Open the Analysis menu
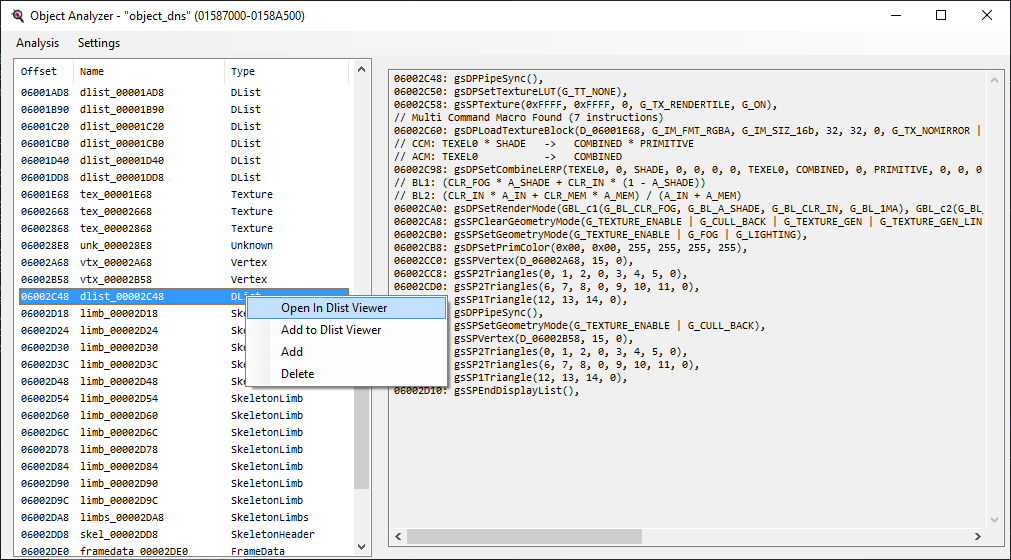The image size is (1011, 560). tap(37, 43)
